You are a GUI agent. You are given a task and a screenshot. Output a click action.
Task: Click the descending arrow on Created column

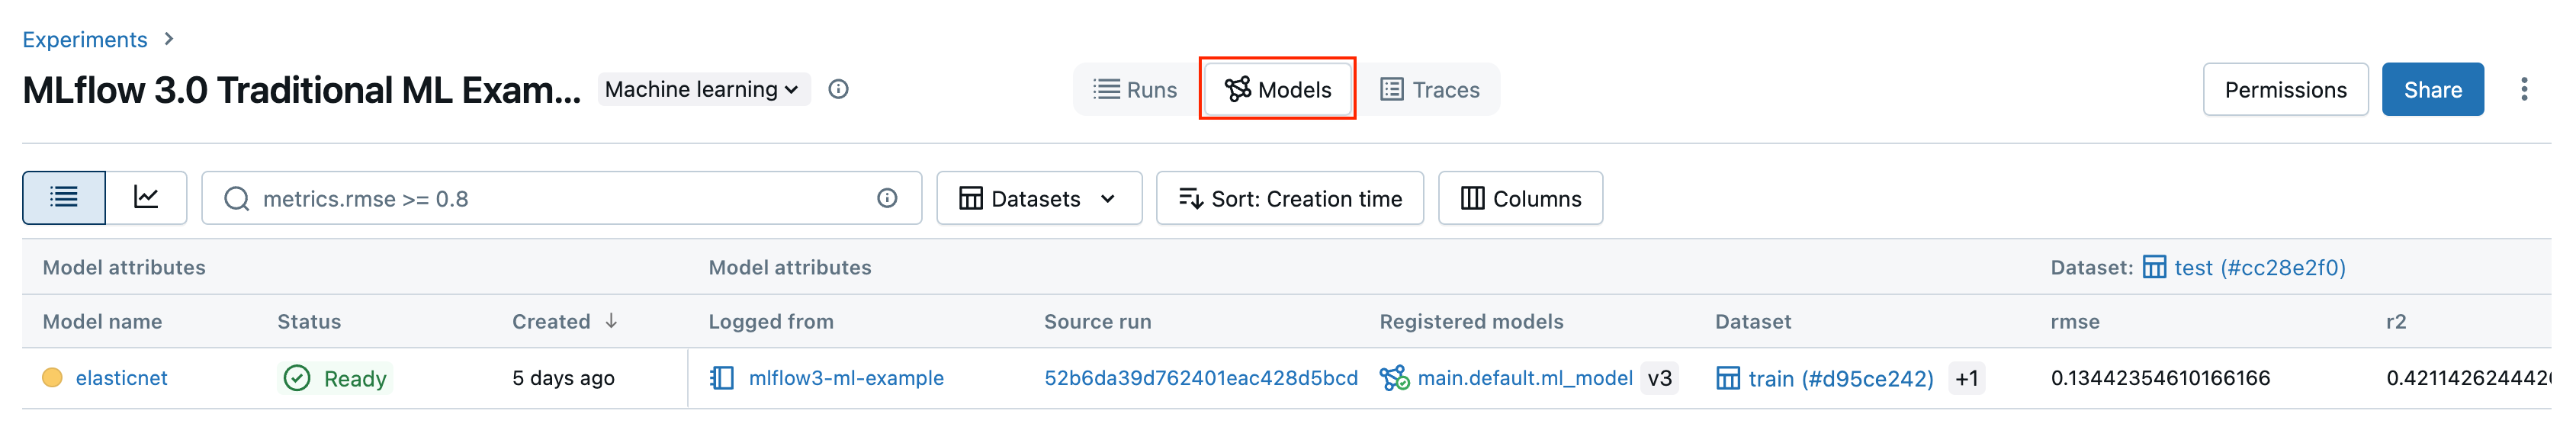click(611, 321)
